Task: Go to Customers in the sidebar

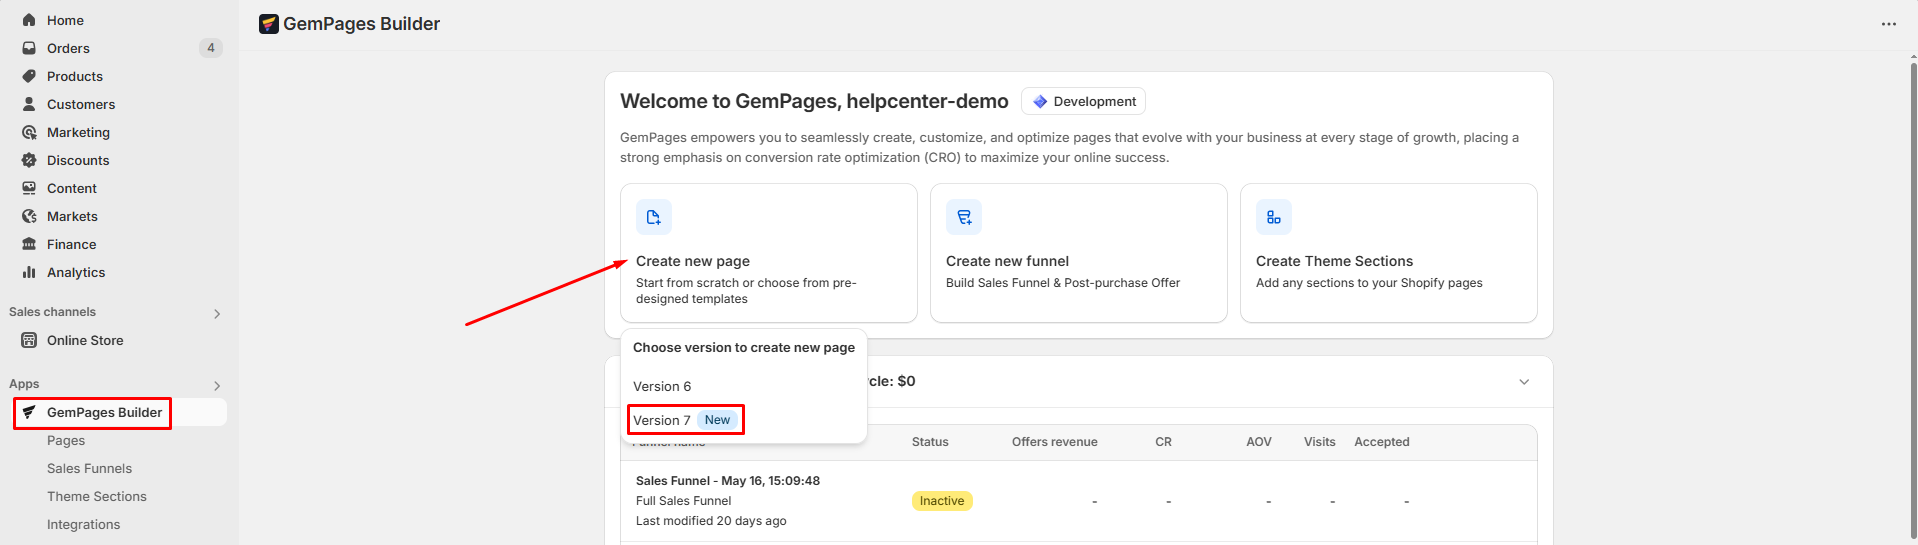Action: 81,104
